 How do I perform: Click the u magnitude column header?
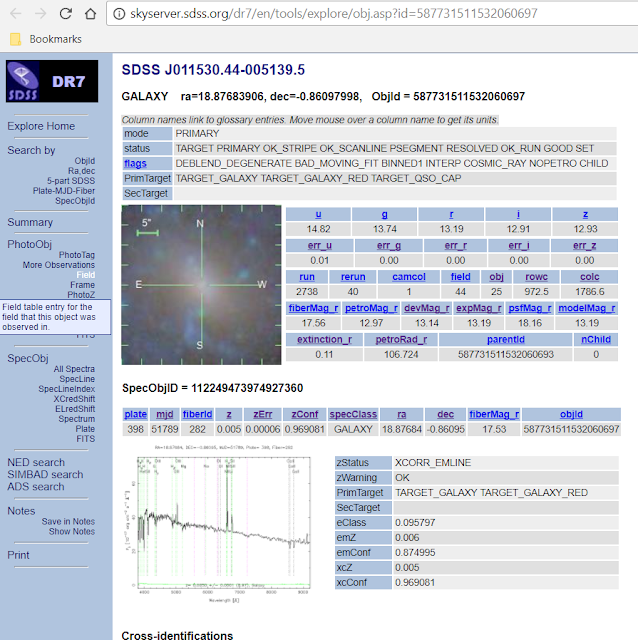point(318,214)
